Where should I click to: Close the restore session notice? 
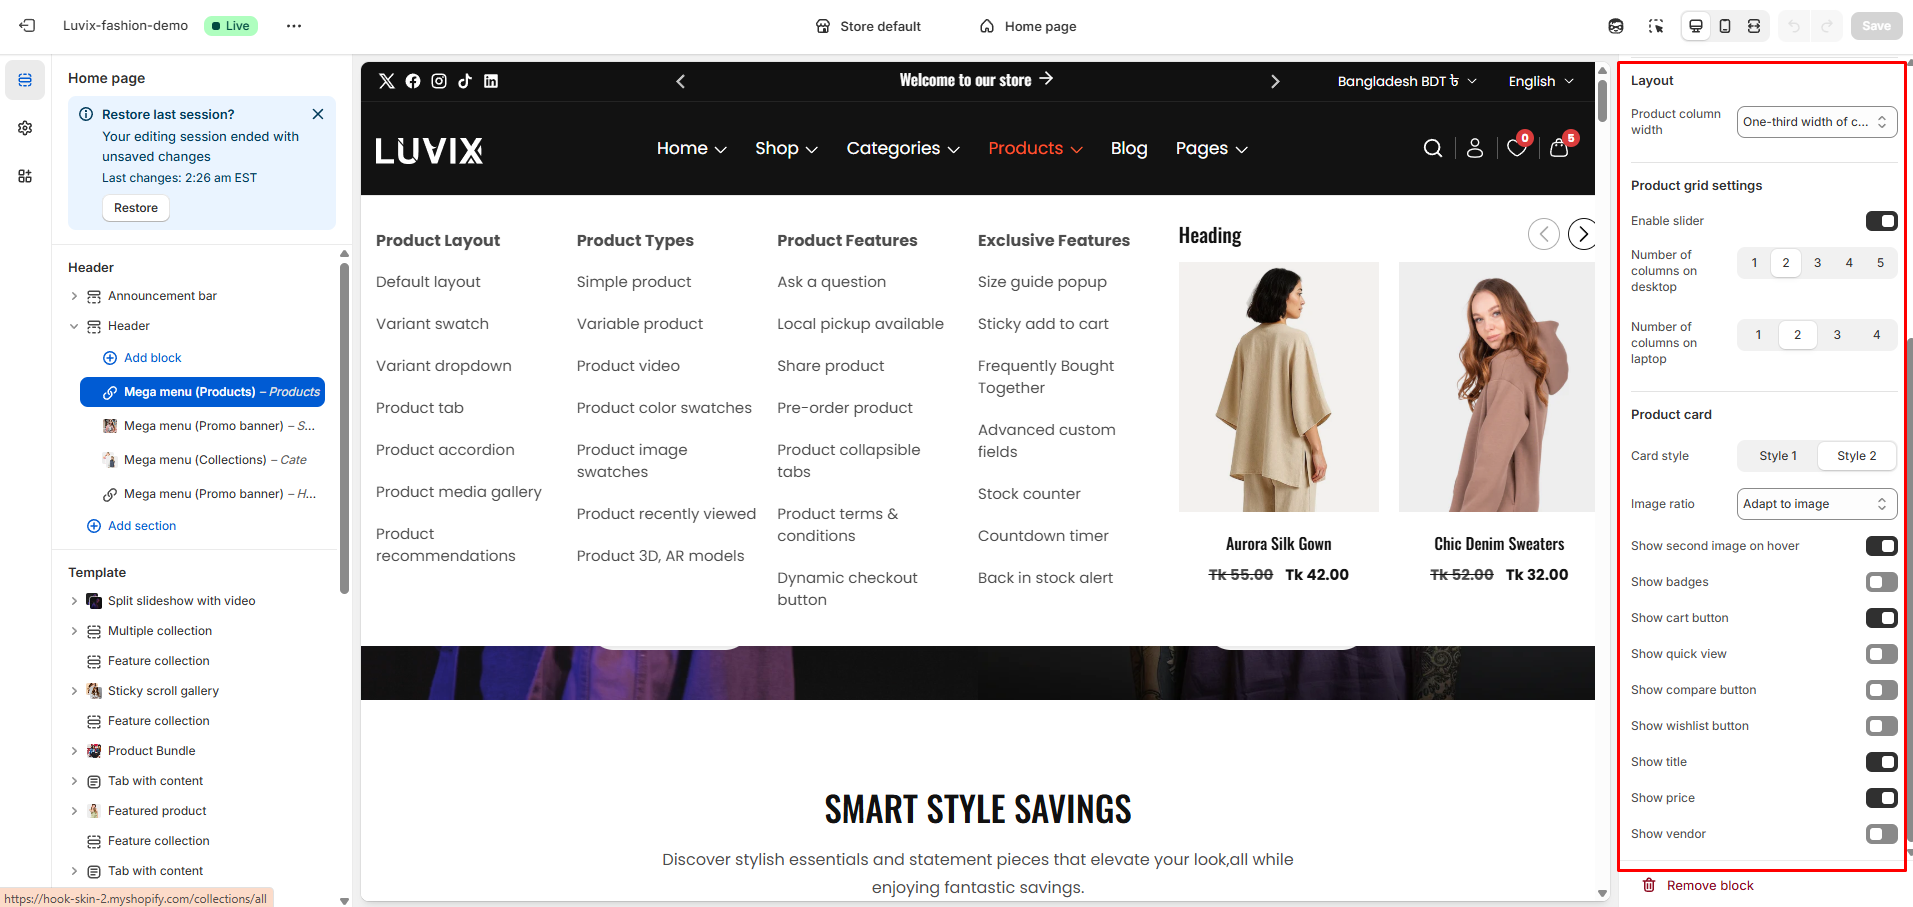[x=318, y=114]
